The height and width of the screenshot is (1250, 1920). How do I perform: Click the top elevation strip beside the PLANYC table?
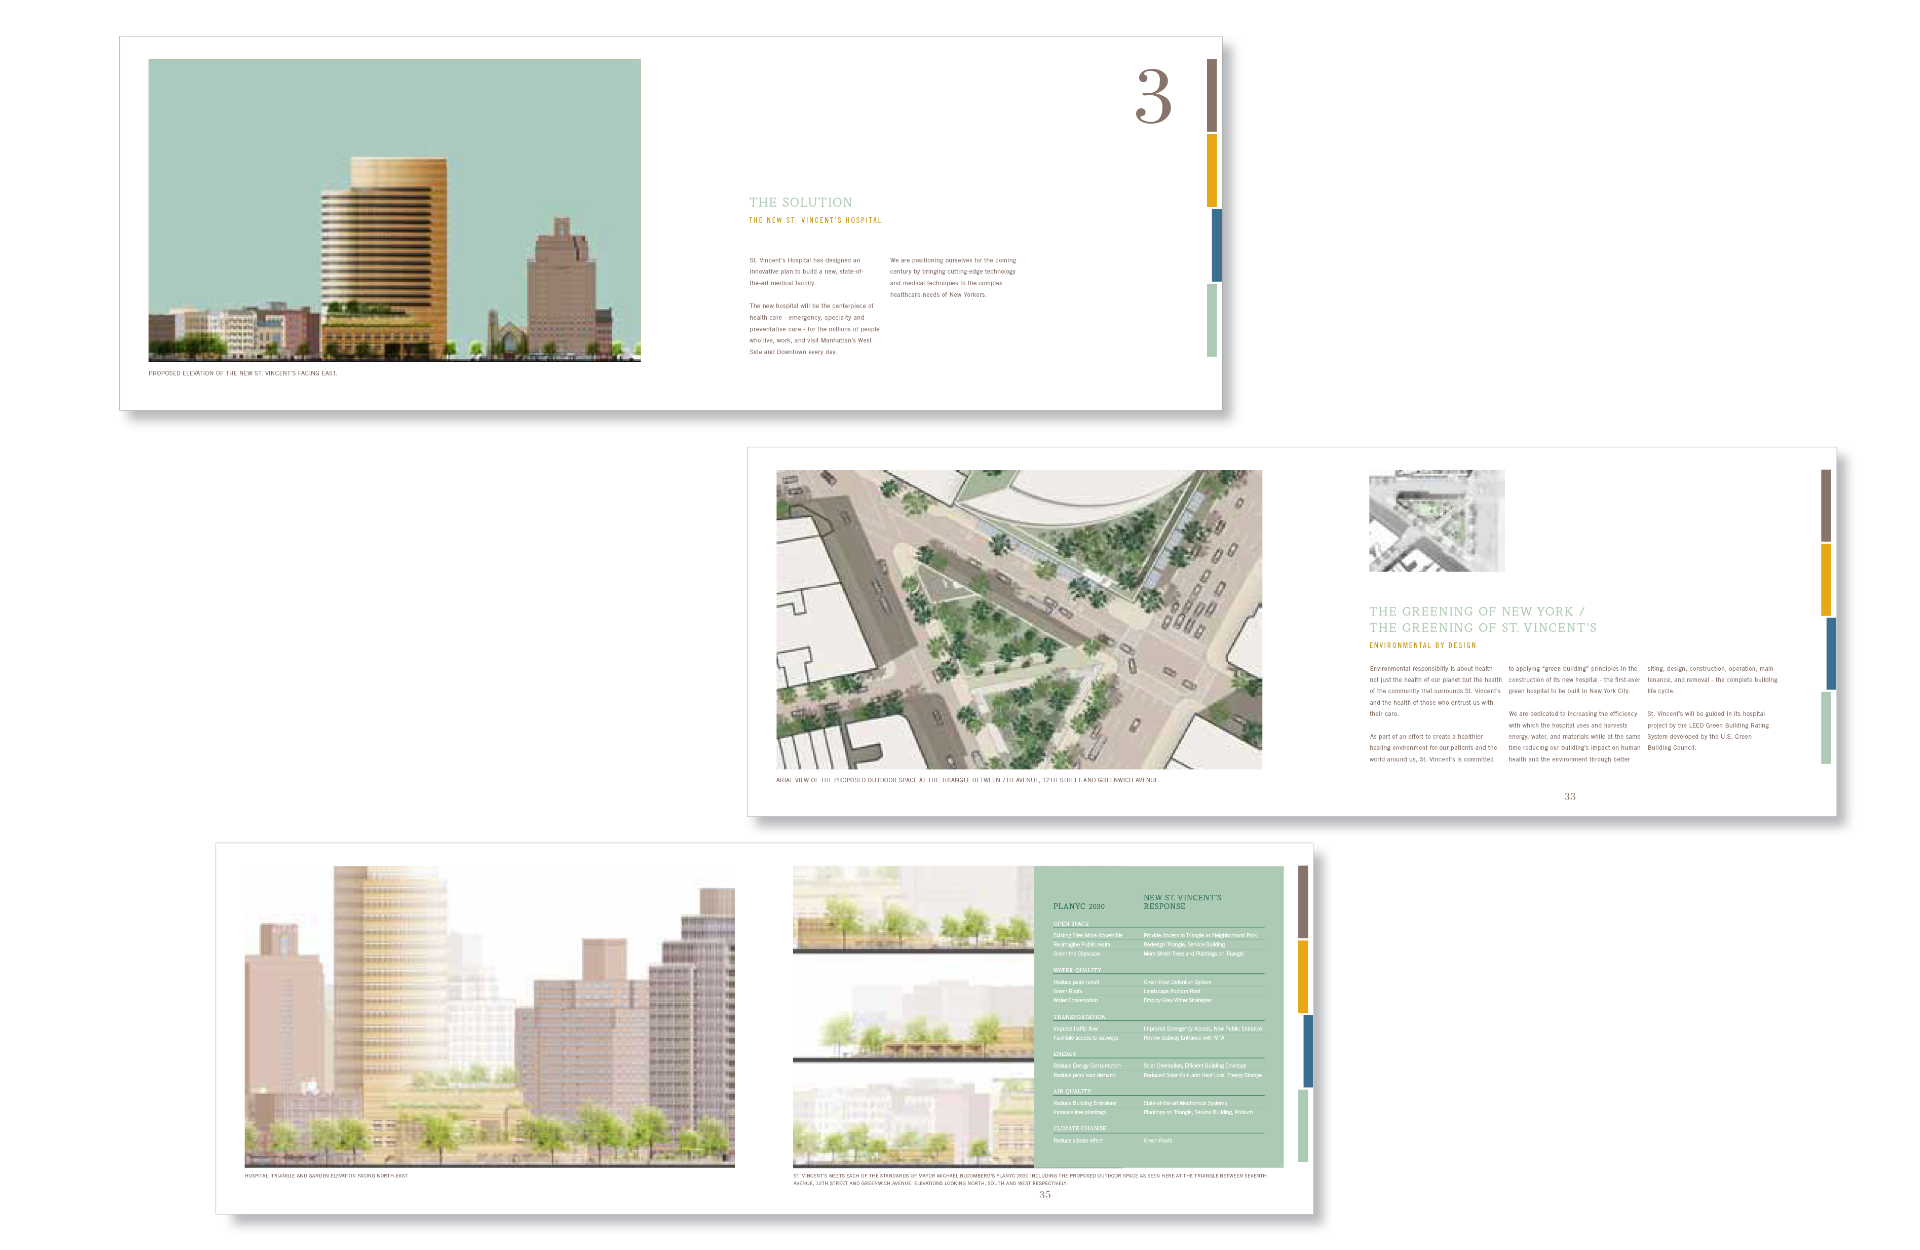coord(913,909)
